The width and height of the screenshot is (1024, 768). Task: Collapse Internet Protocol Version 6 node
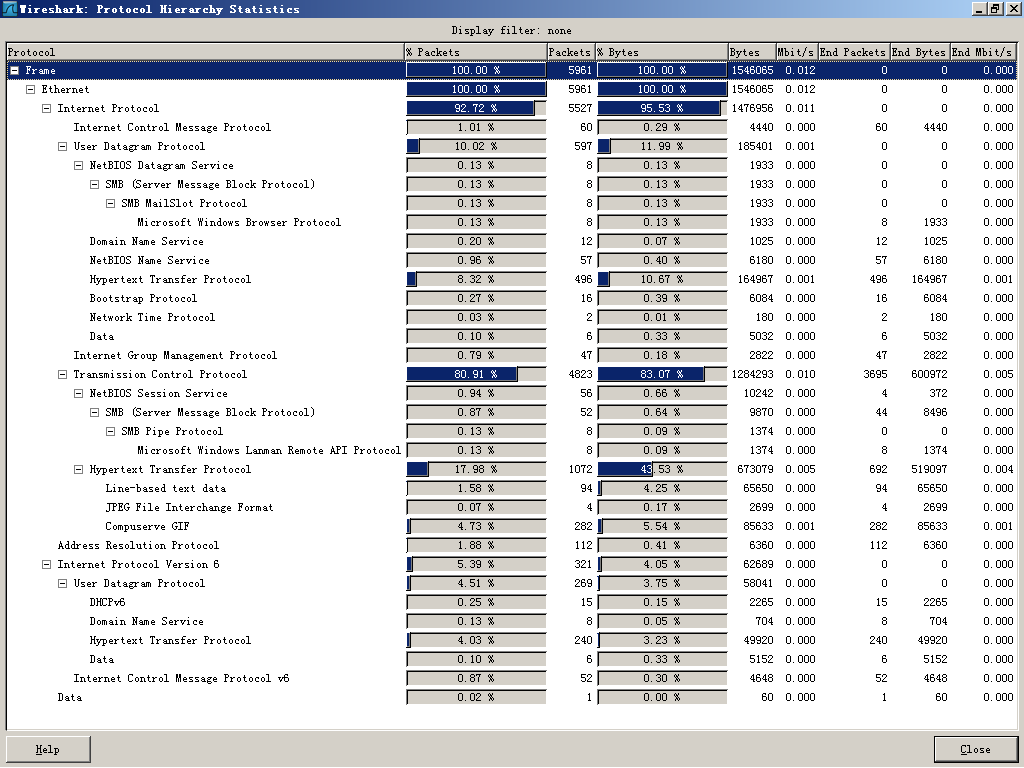tap(46, 564)
